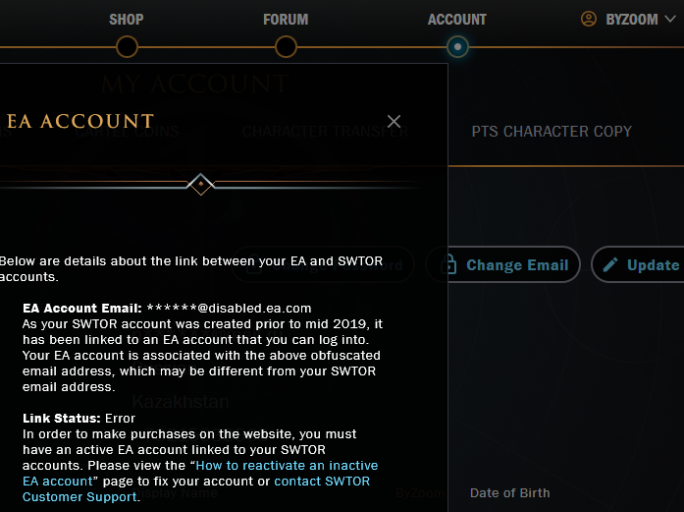
Task: Click the lock icon on Change Email
Action: pos(449,265)
